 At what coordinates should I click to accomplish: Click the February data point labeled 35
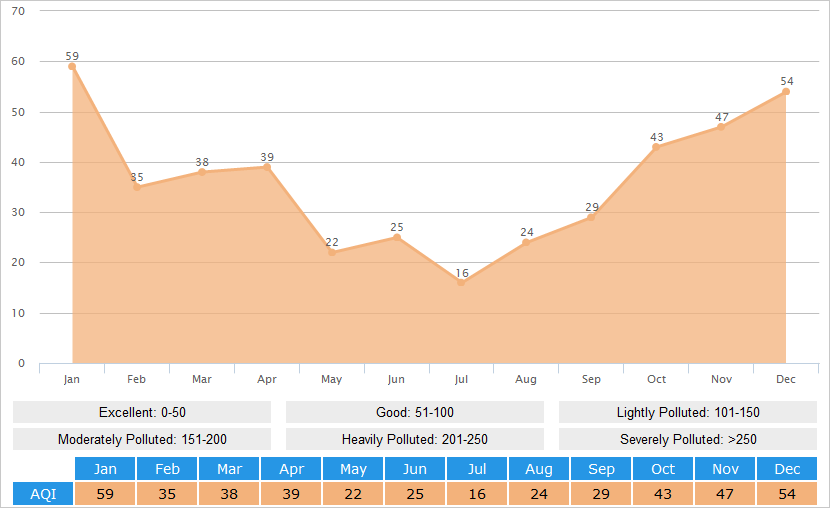click(137, 187)
